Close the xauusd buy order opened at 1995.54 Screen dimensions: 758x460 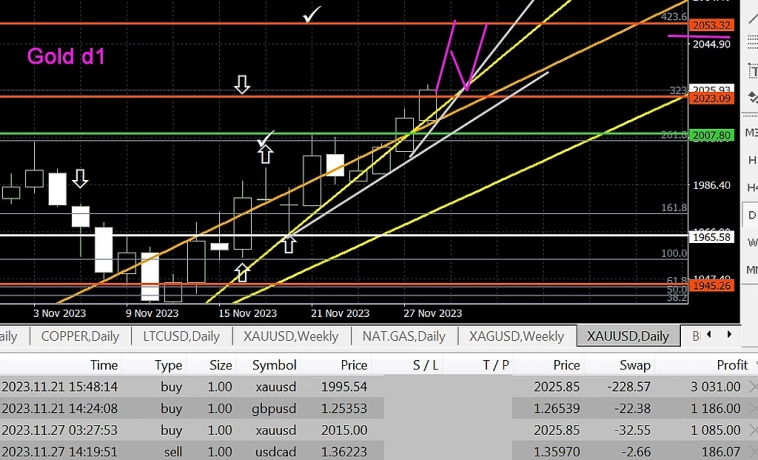[752, 386]
